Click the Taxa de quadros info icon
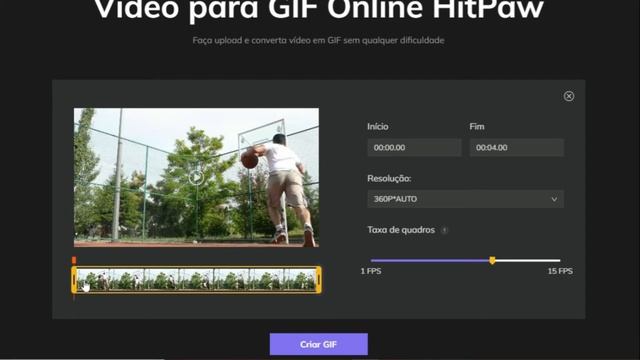Viewport: 640px width, 360px height. pos(444,230)
